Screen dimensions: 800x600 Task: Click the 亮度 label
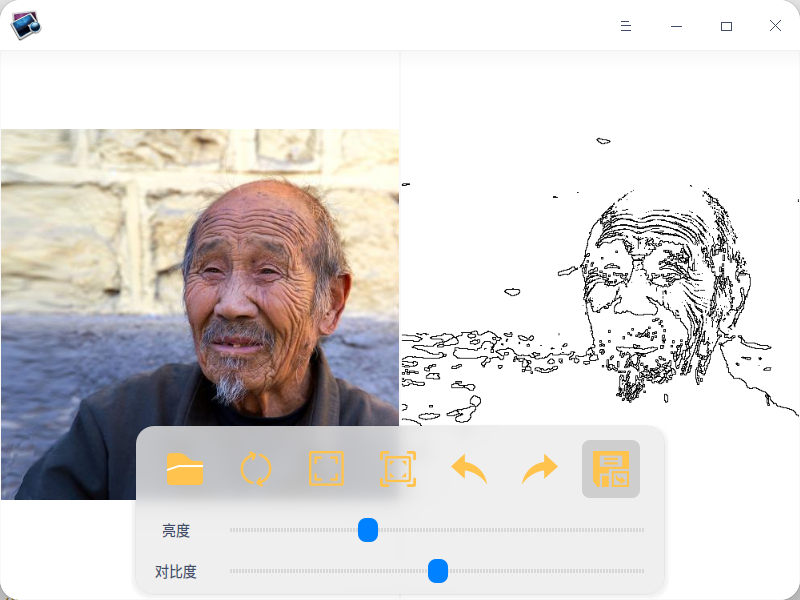click(176, 531)
